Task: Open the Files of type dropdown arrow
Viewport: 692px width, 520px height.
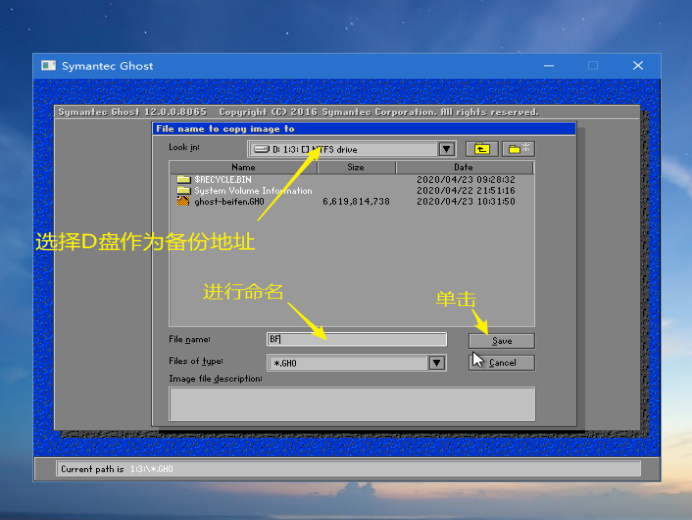Action: (x=437, y=363)
